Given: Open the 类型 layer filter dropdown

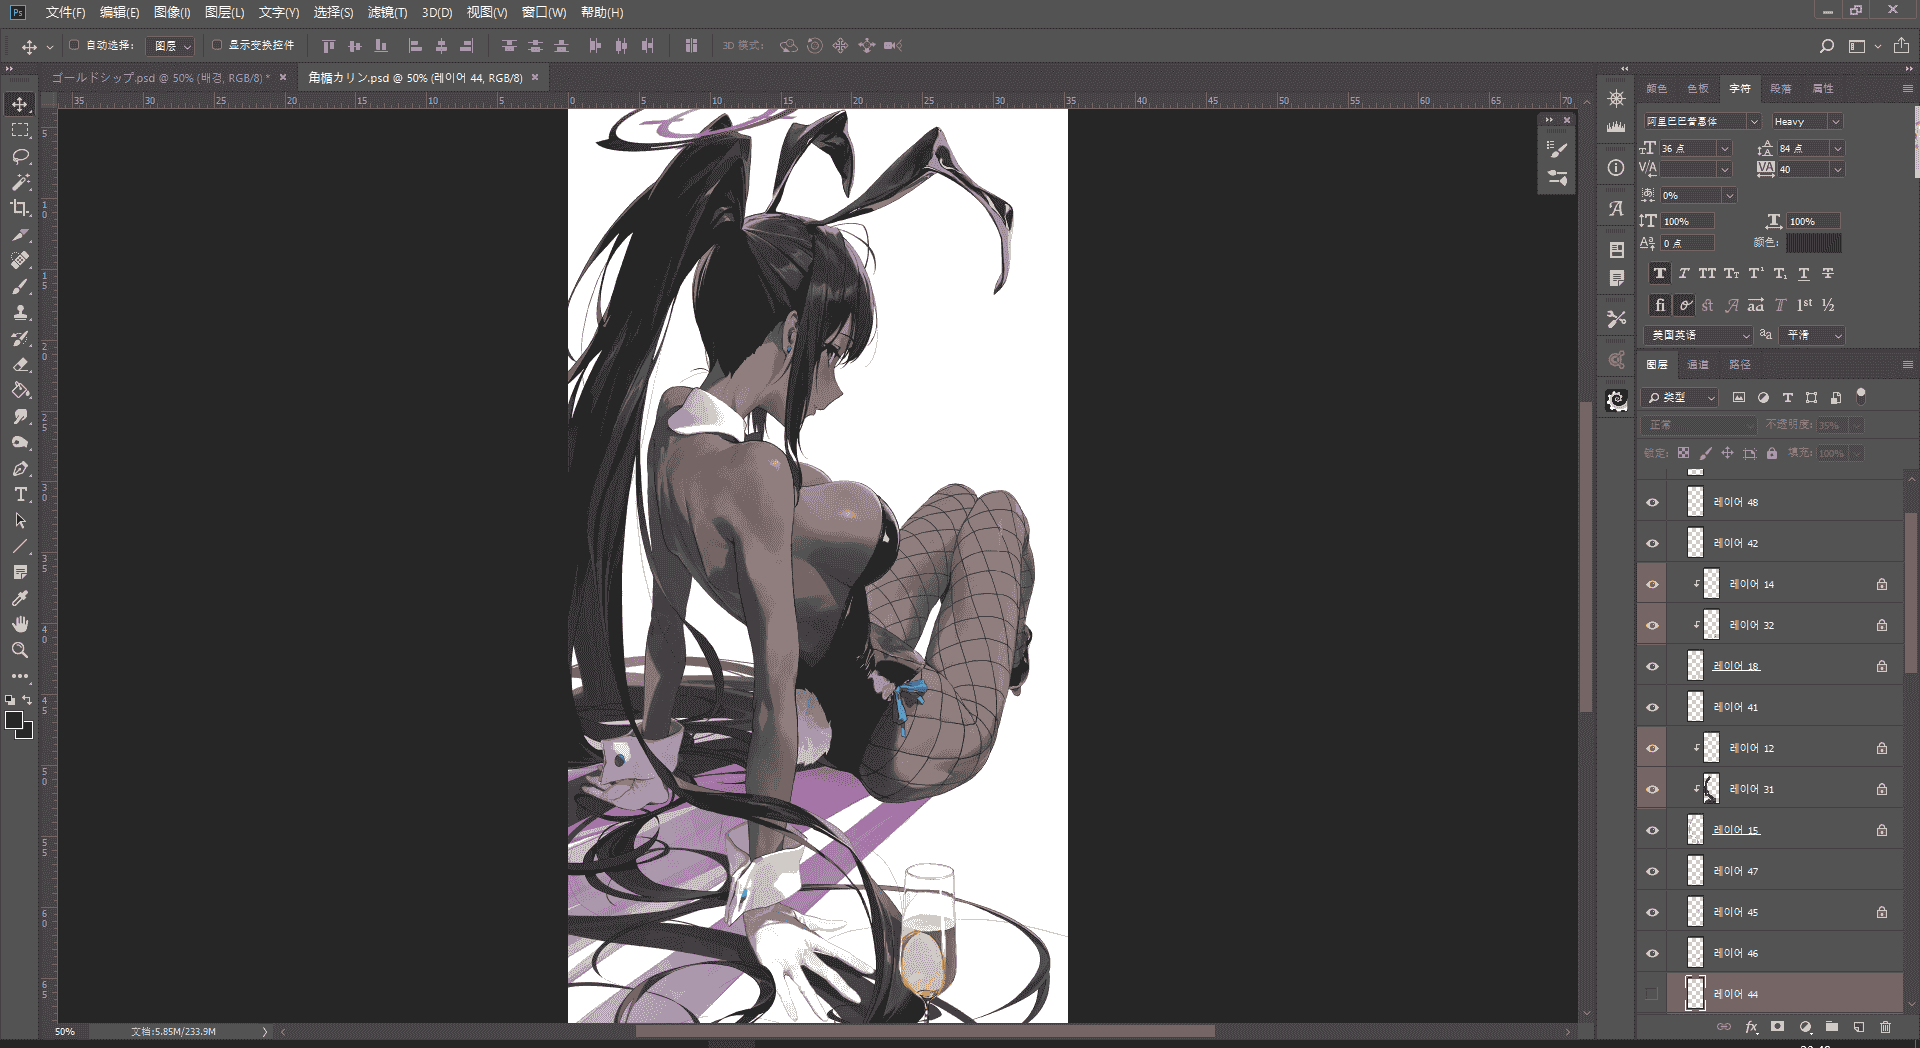Looking at the screenshot, I should tap(1680, 397).
